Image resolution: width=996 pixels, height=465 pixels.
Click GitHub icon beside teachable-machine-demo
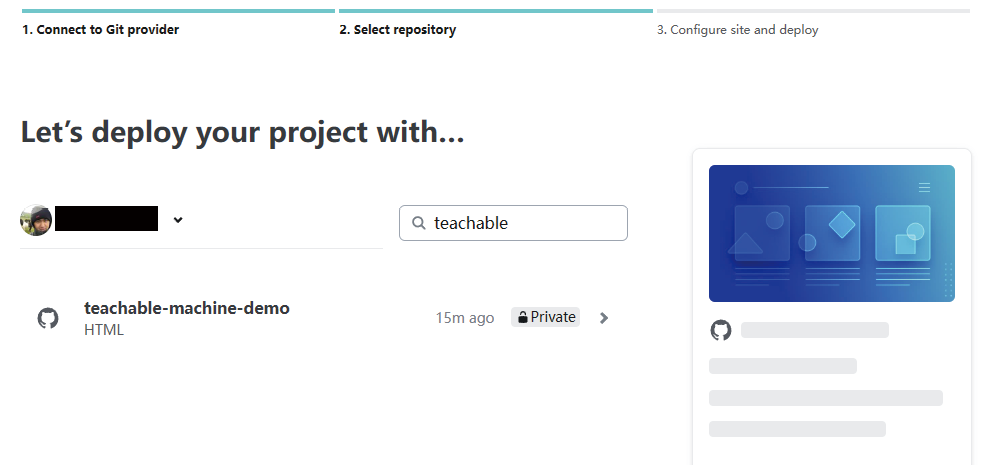pos(48,319)
